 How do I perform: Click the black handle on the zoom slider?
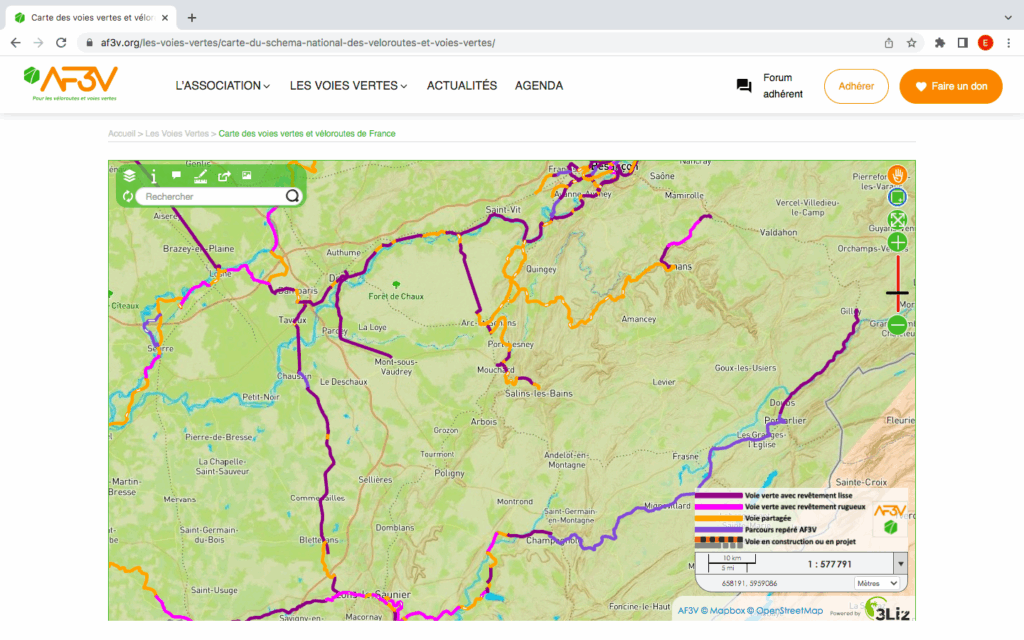pos(897,293)
